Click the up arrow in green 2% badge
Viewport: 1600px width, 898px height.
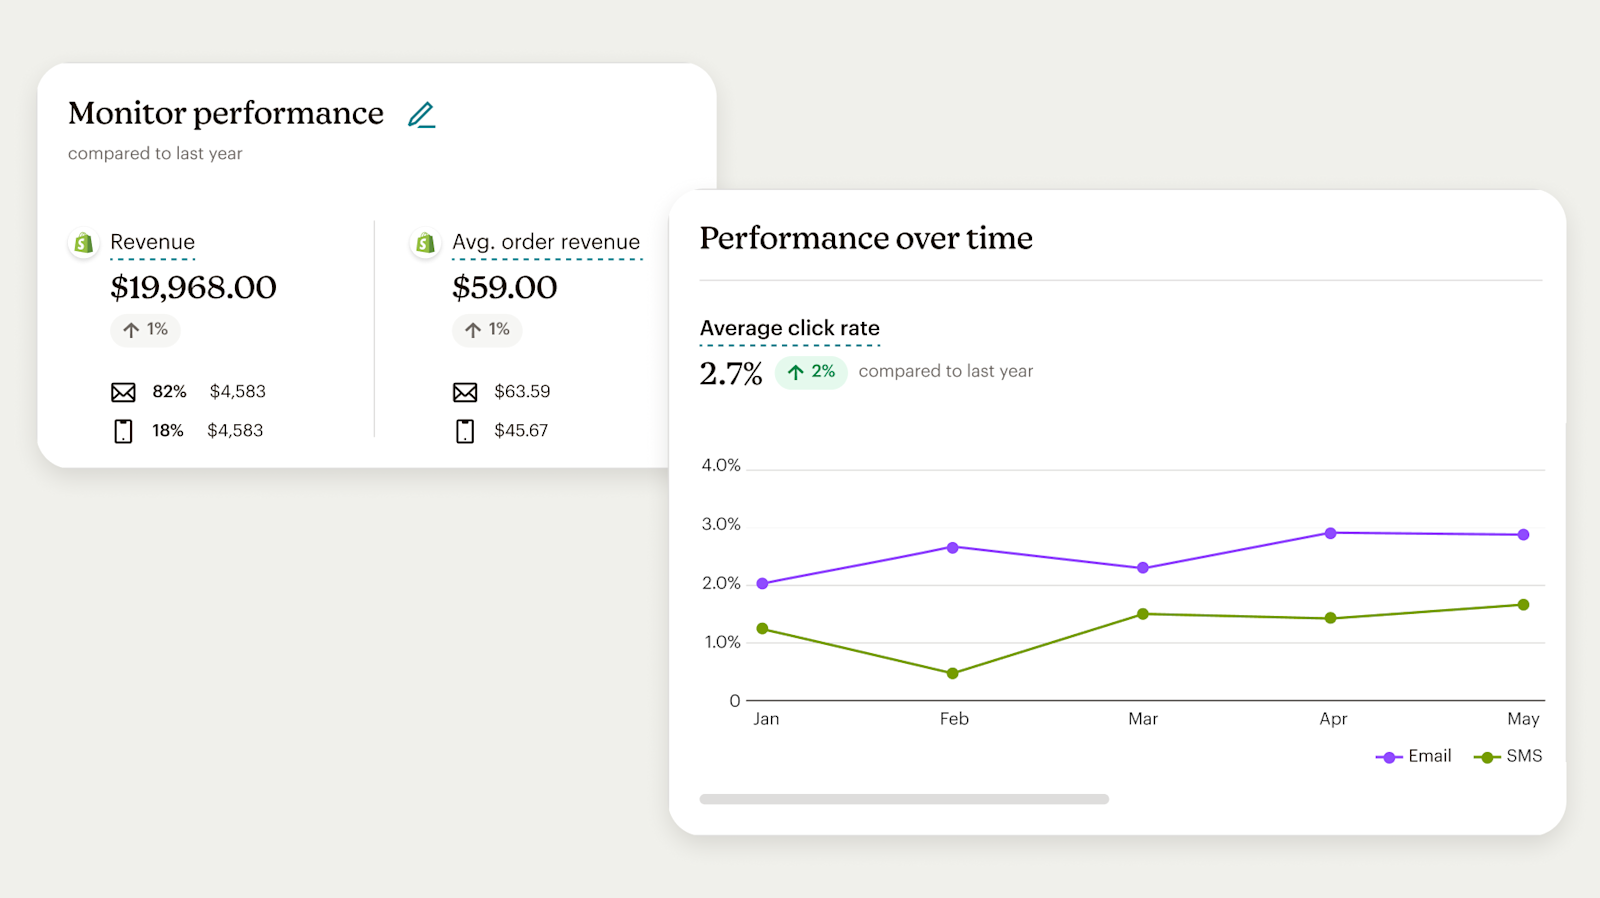click(796, 372)
